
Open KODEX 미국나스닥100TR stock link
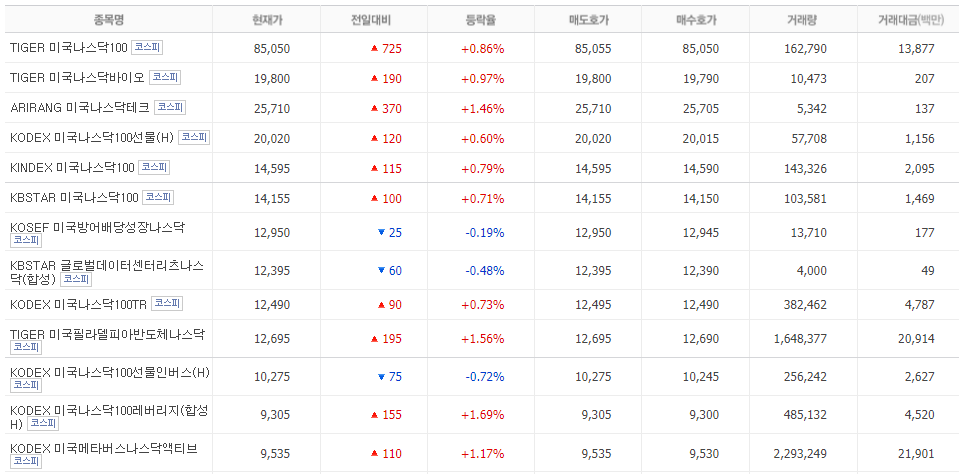click(x=79, y=304)
